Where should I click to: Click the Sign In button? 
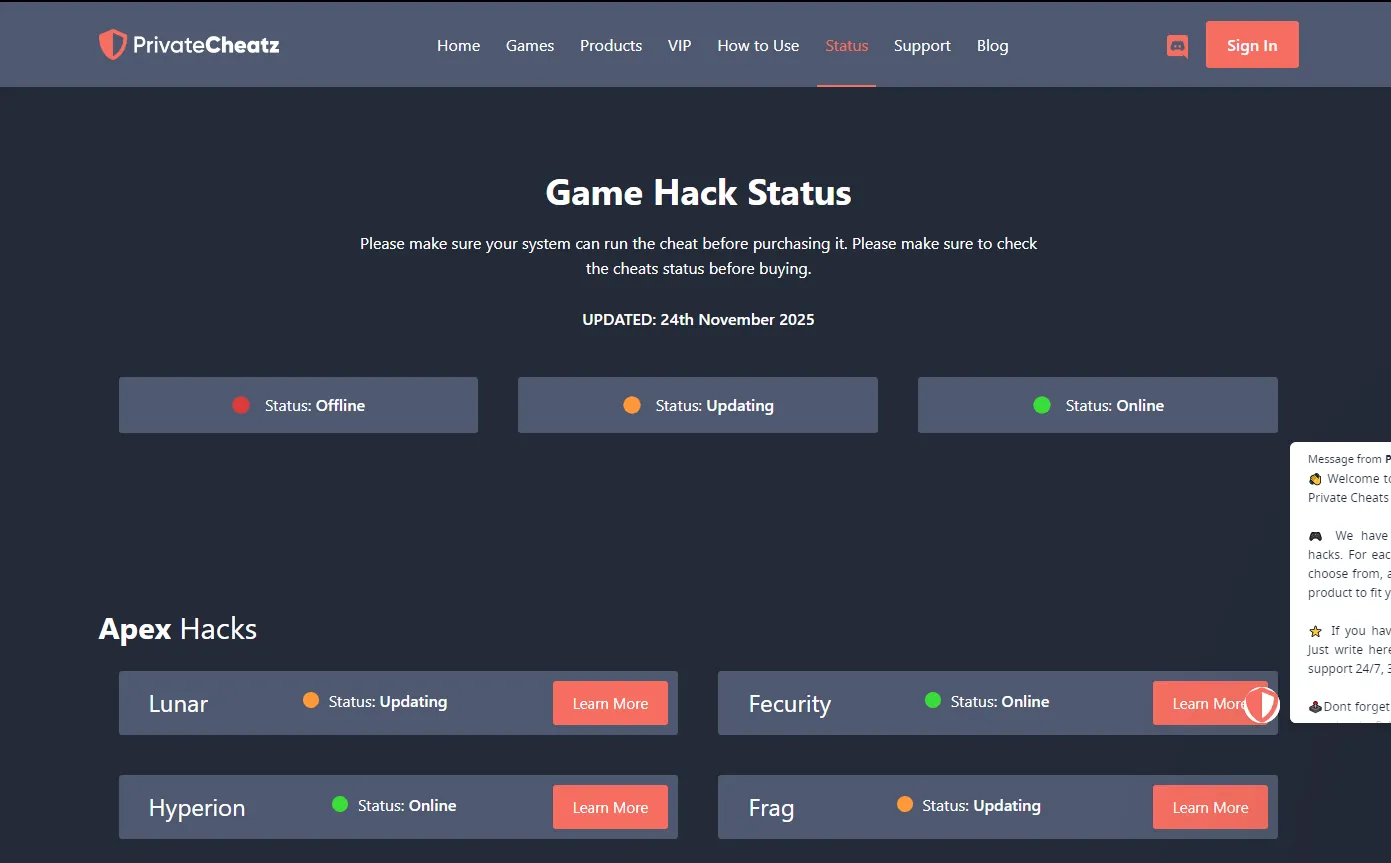coord(1252,44)
